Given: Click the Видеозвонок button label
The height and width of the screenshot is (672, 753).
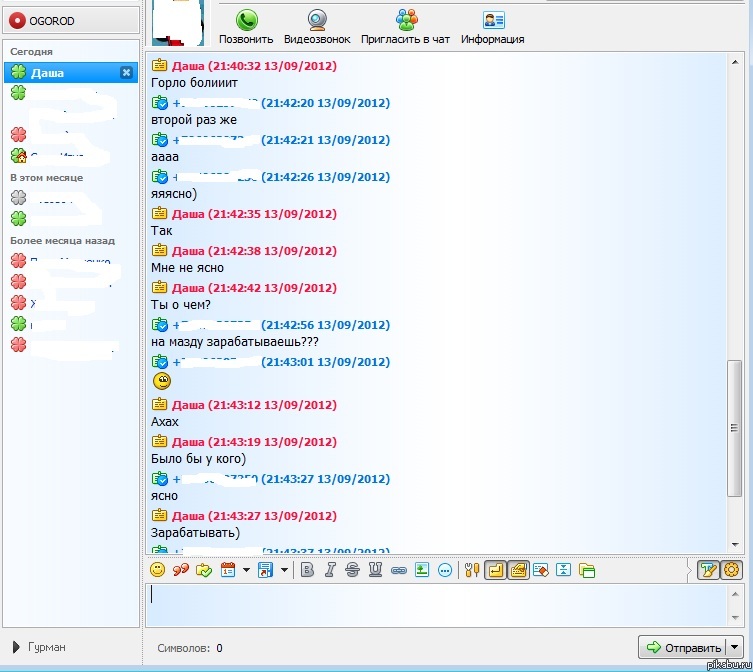Looking at the screenshot, I should (317, 39).
